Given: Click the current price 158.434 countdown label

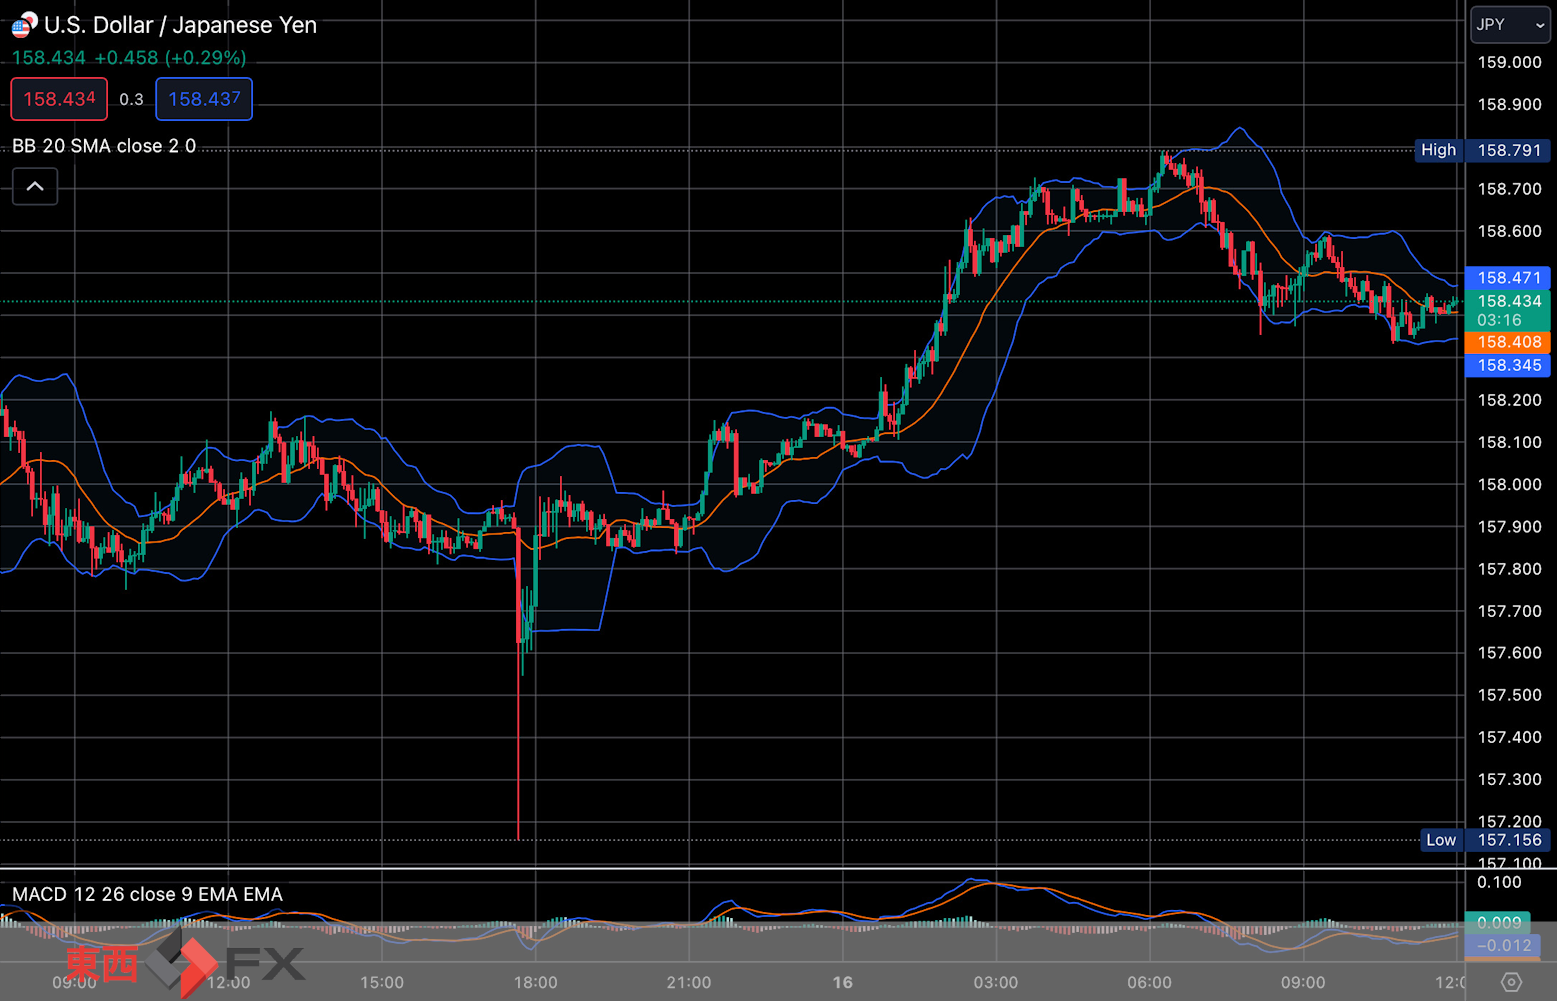Looking at the screenshot, I should 1508,310.
